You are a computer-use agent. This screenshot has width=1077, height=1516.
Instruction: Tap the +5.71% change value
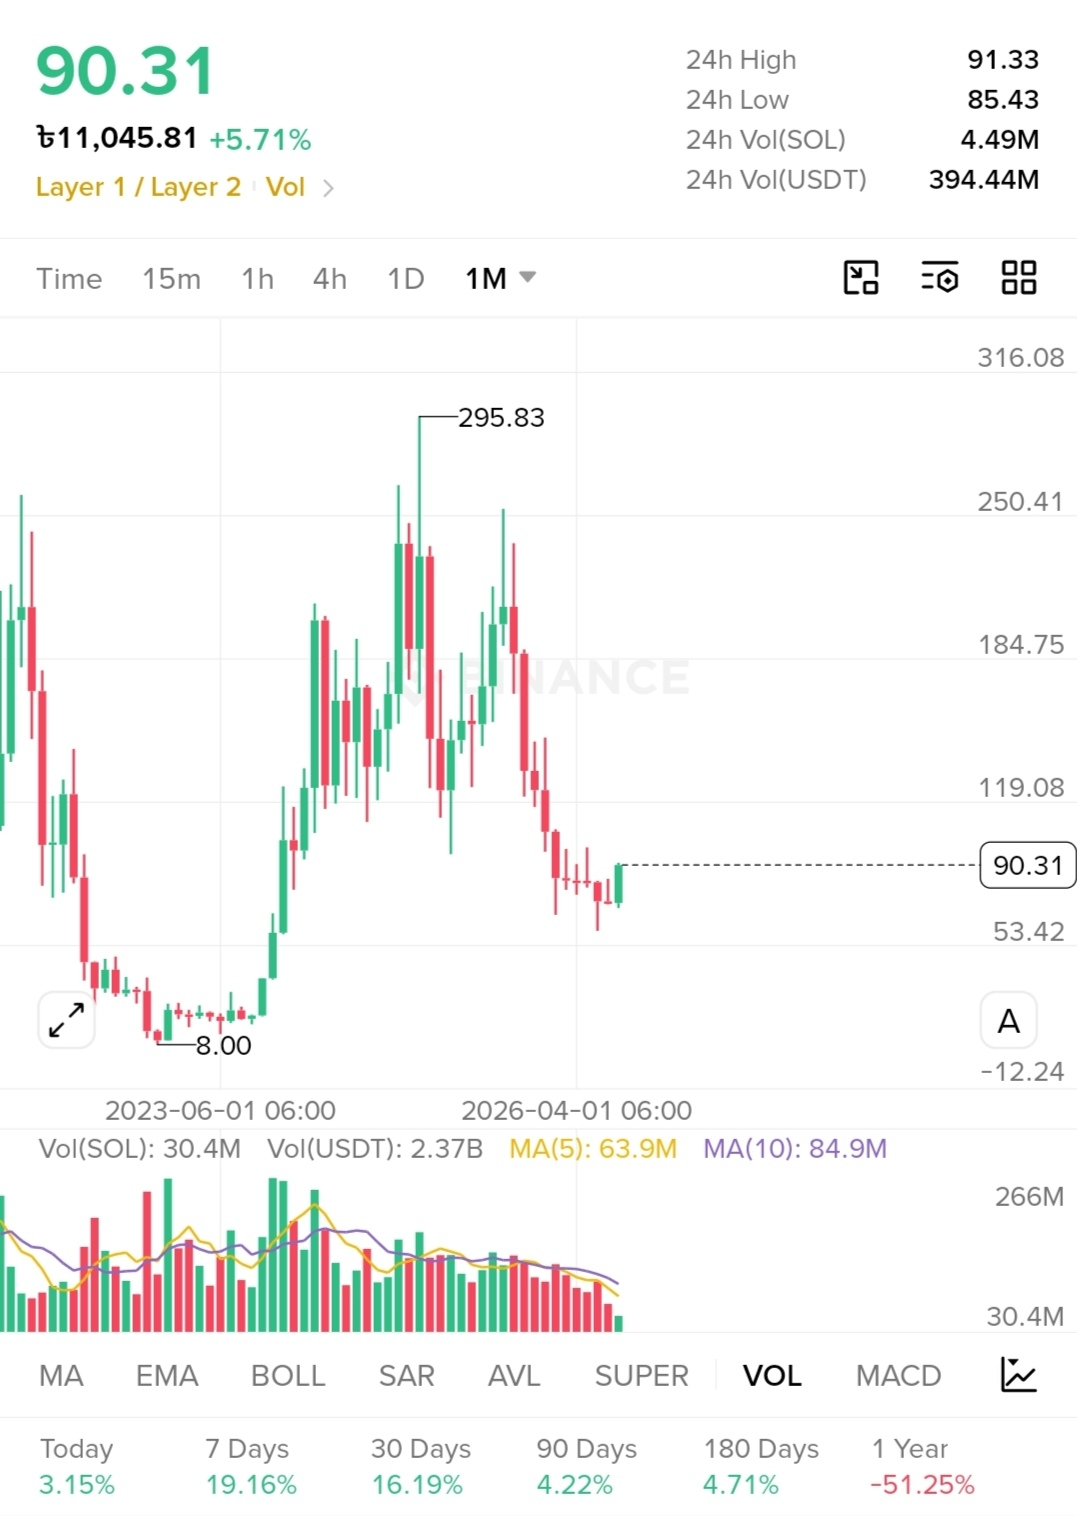click(260, 139)
